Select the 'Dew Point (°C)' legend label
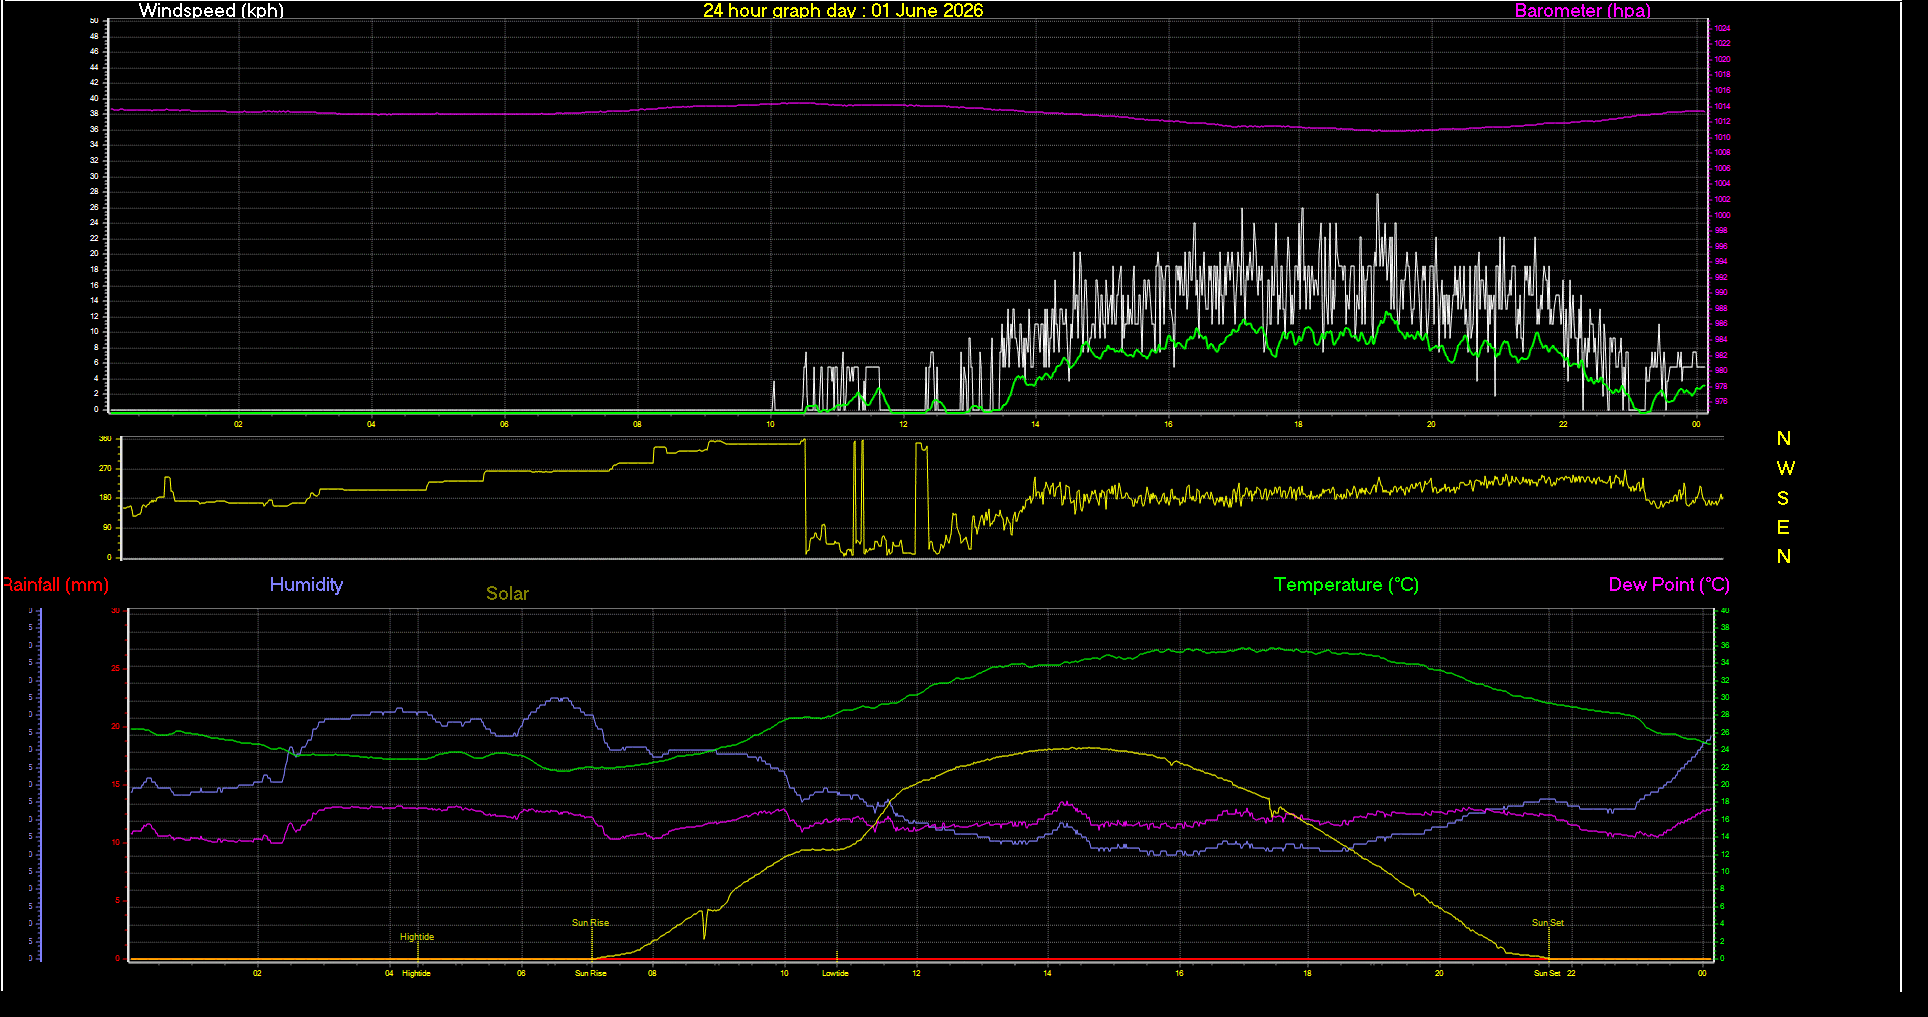 coord(1669,585)
